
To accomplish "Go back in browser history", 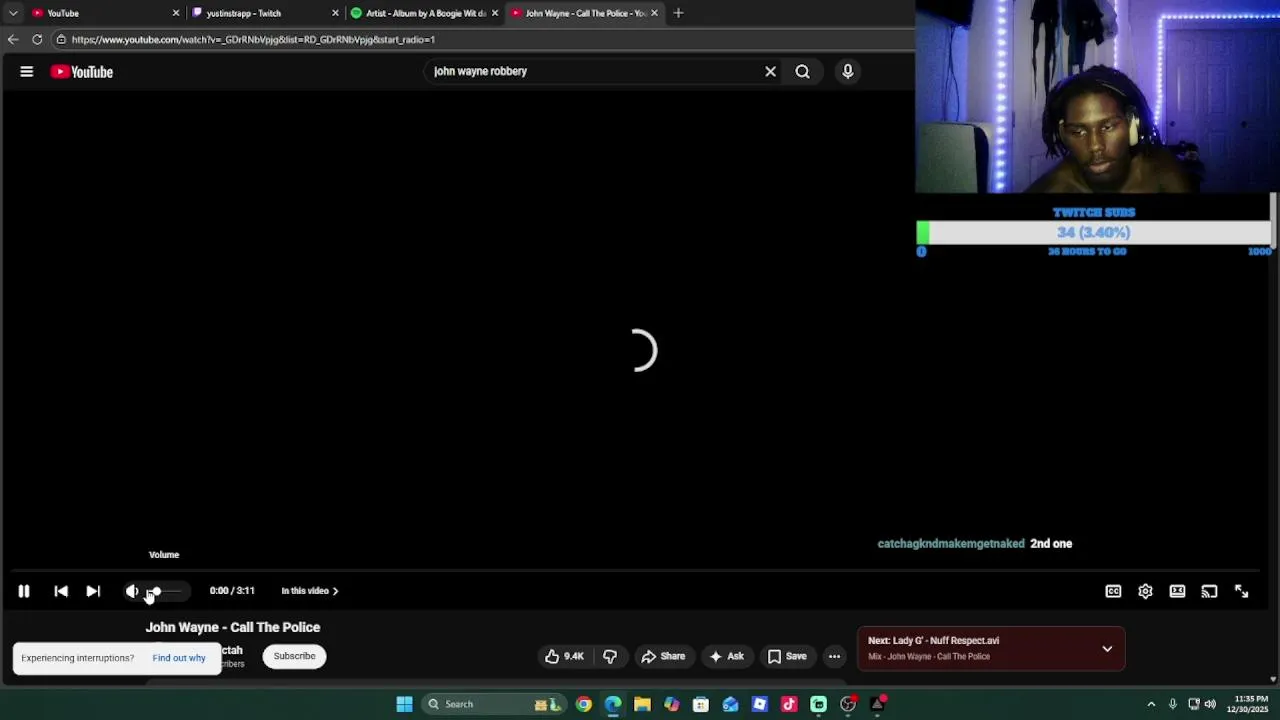I will (x=13, y=39).
